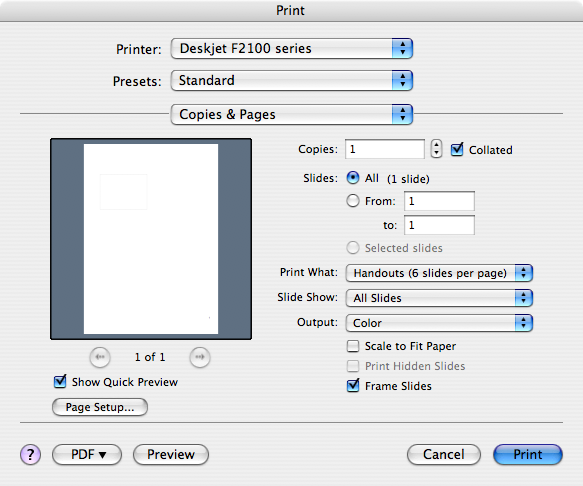Disable Show Quick Preview checkbox
This screenshot has height=486, width=583.
[x=60, y=382]
